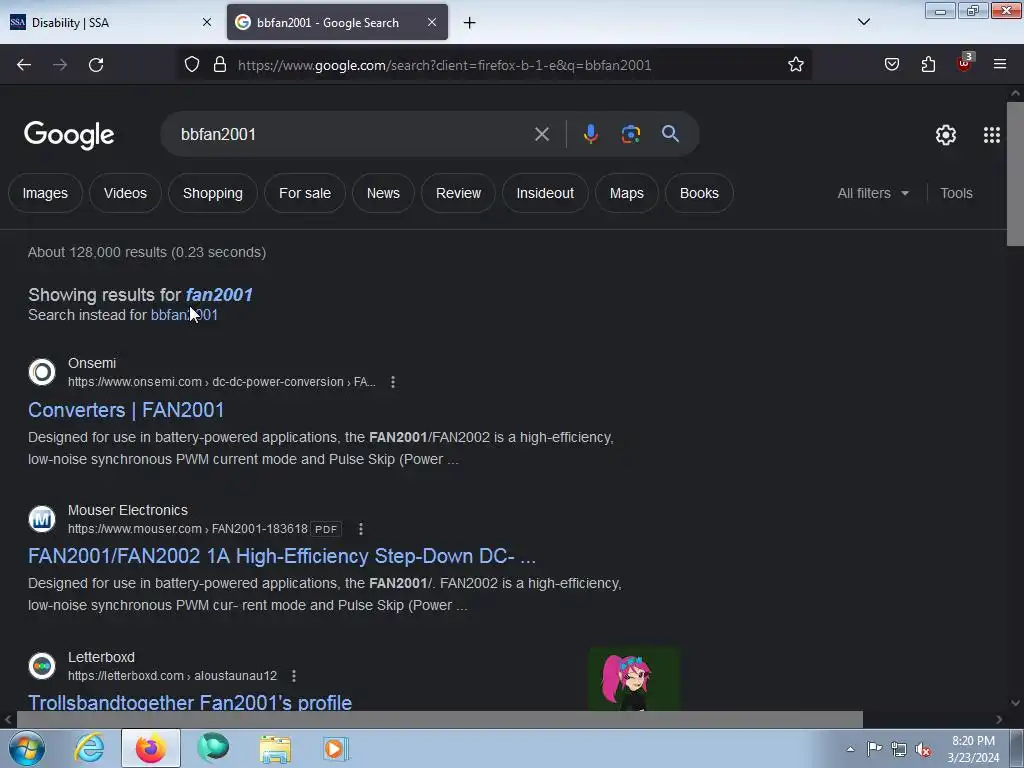Search by image with Google Lens icon
The height and width of the screenshot is (768, 1024).
(630, 135)
